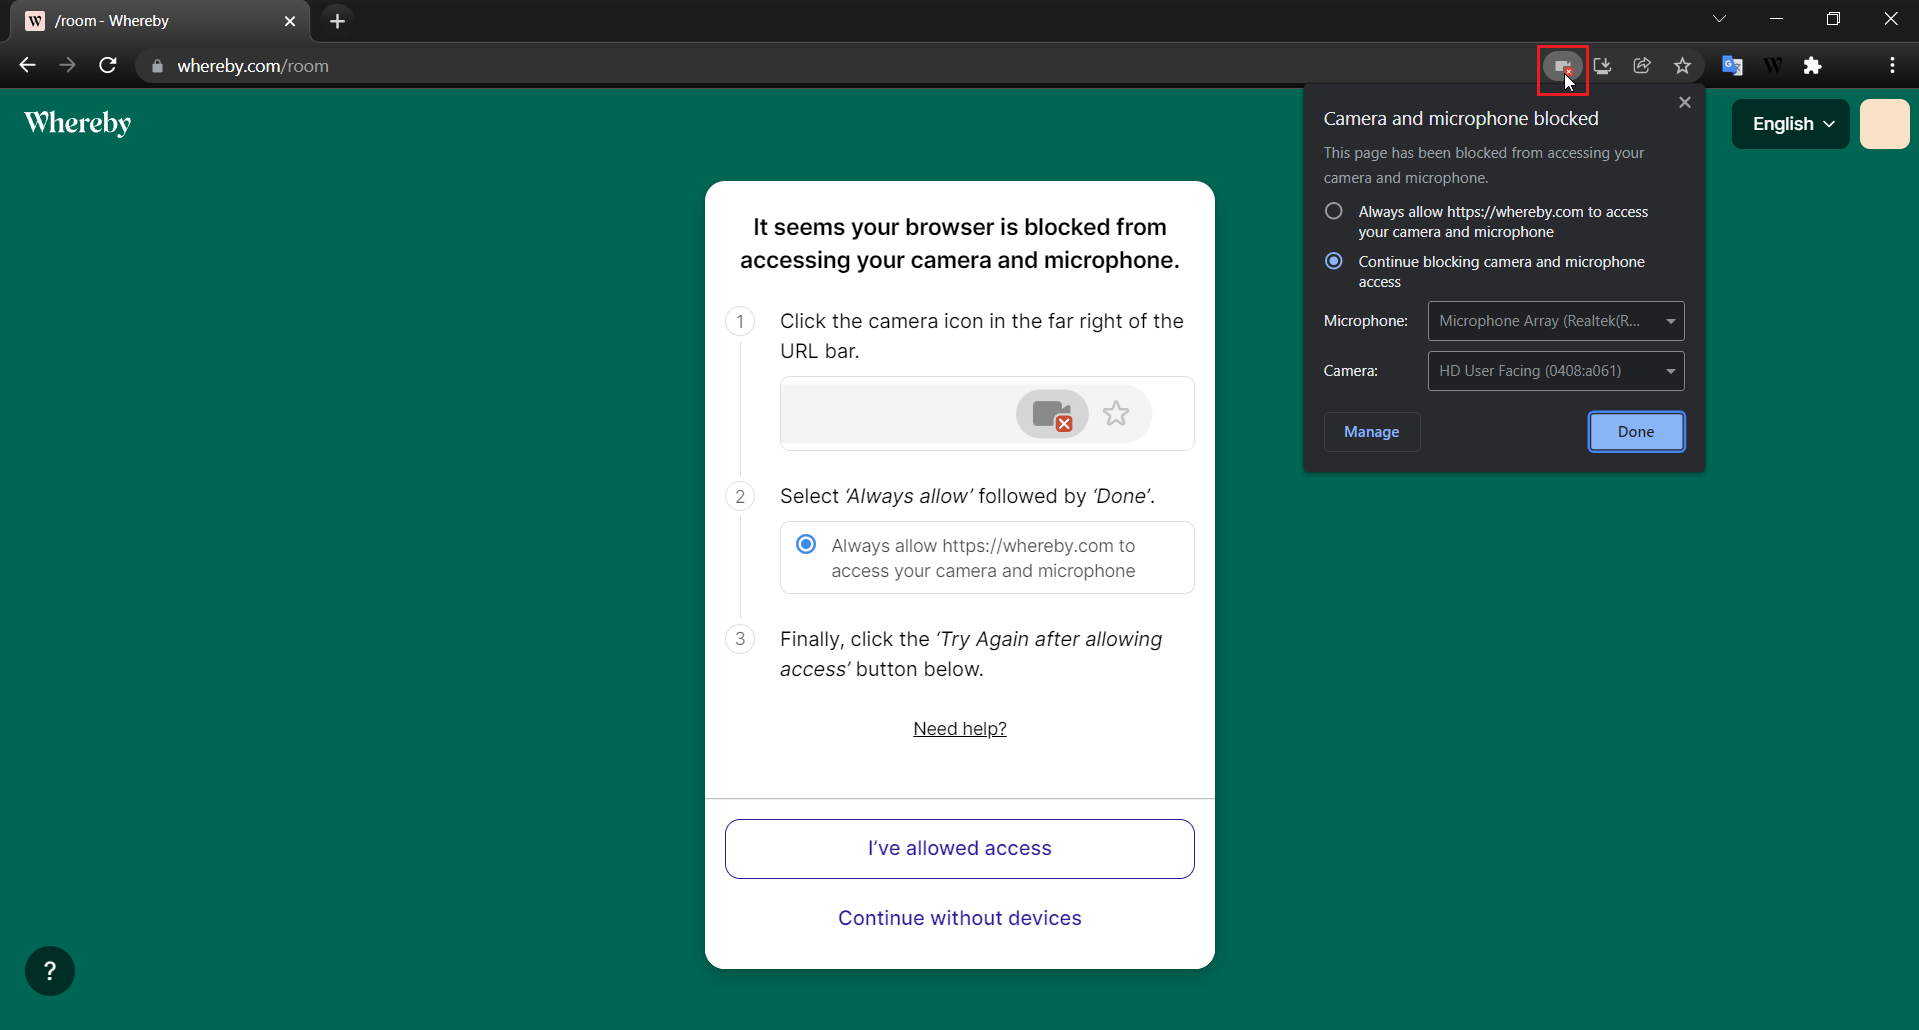Click step 3 text 'Finally, click the Try Again'
The width and height of the screenshot is (1919, 1030).
tap(971, 654)
